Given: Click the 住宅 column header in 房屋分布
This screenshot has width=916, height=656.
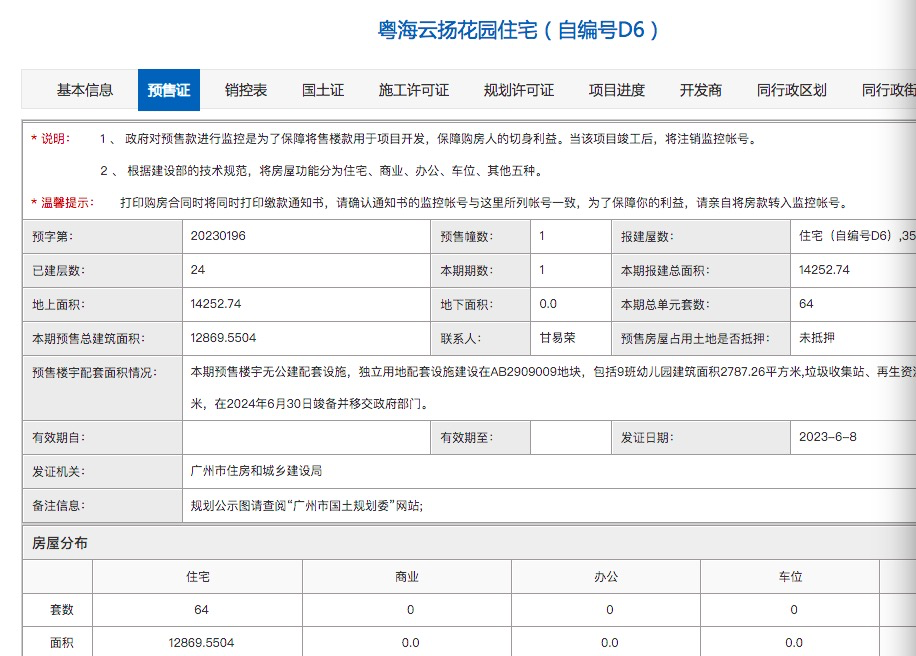Looking at the screenshot, I should (197, 576).
